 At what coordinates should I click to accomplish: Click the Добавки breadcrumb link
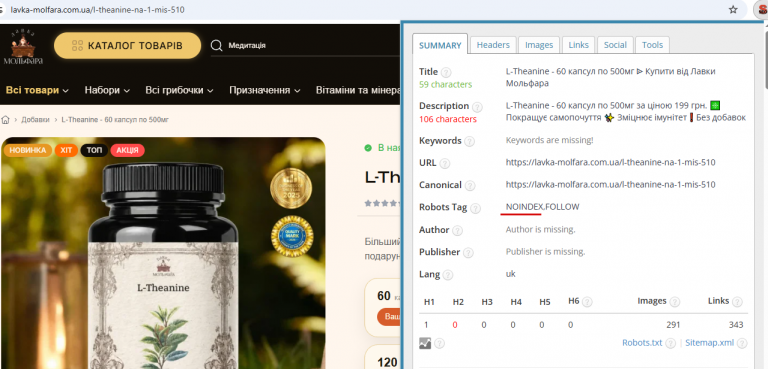pos(35,120)
